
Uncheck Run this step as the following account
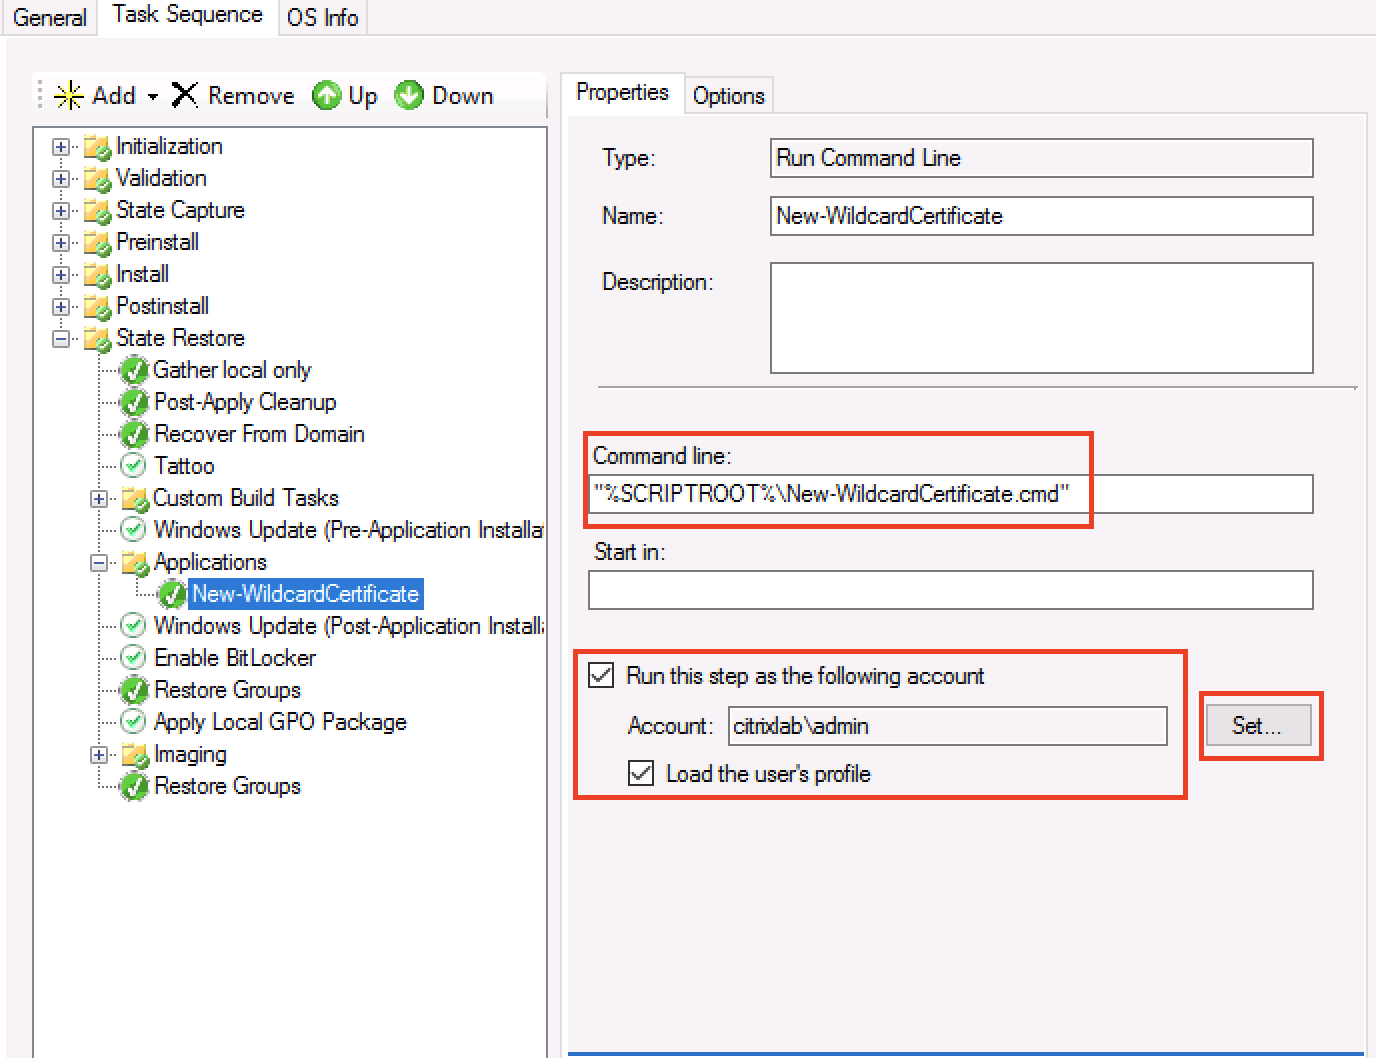point(601,676)
